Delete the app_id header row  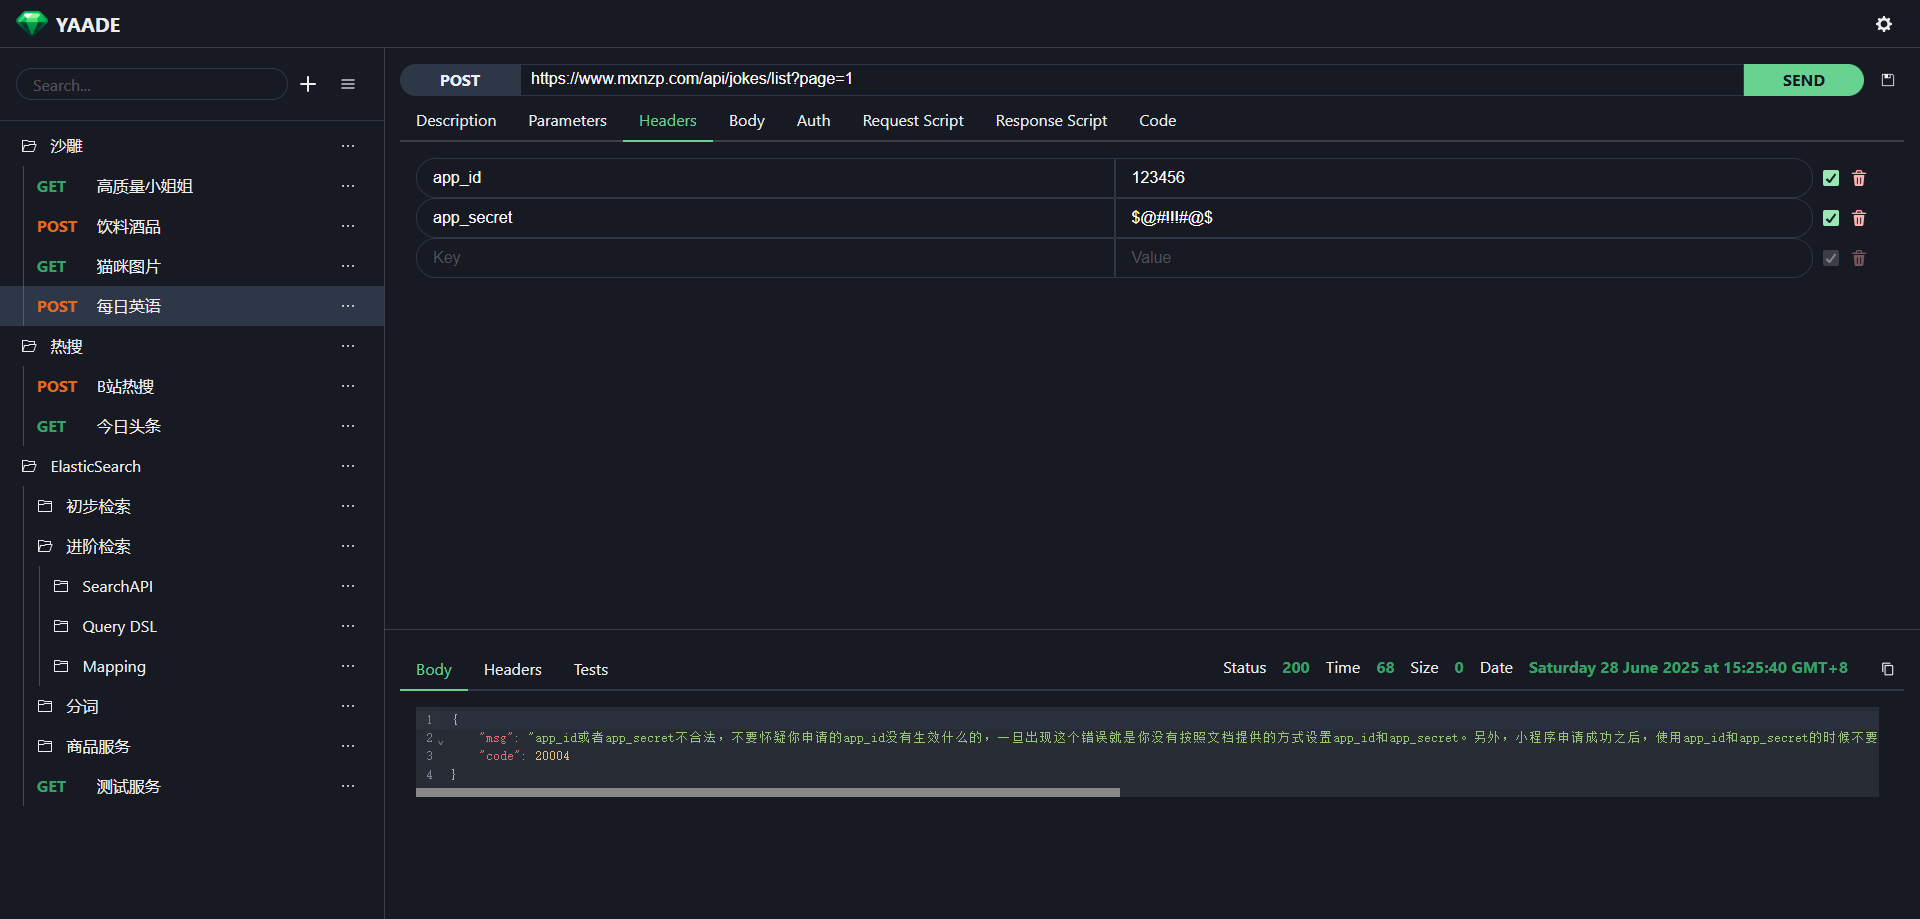1859,178
